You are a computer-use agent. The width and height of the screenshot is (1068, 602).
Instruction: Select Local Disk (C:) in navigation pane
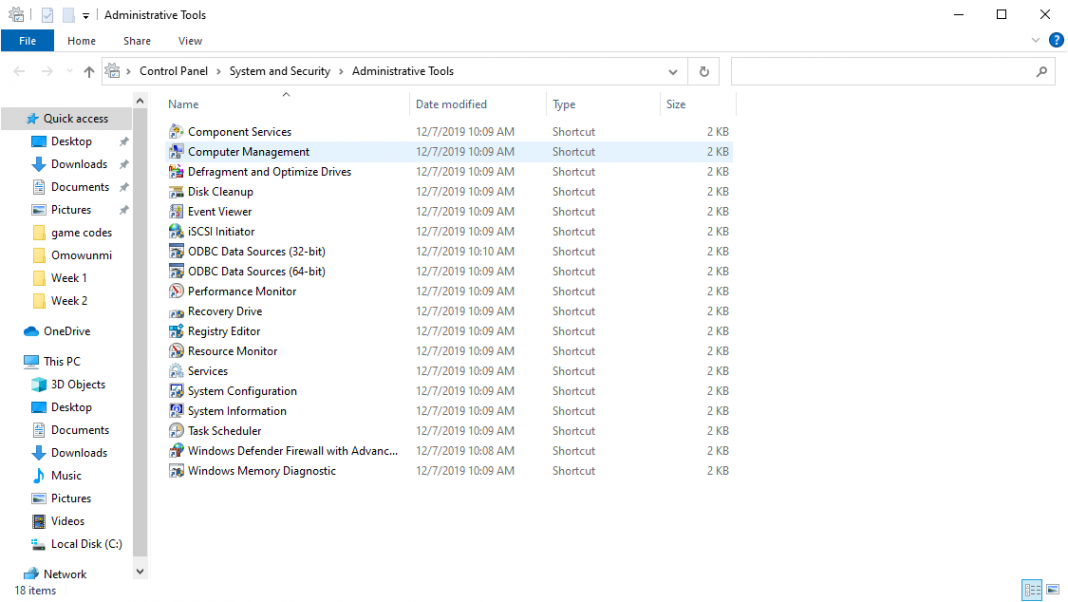[x=86, y=544]
